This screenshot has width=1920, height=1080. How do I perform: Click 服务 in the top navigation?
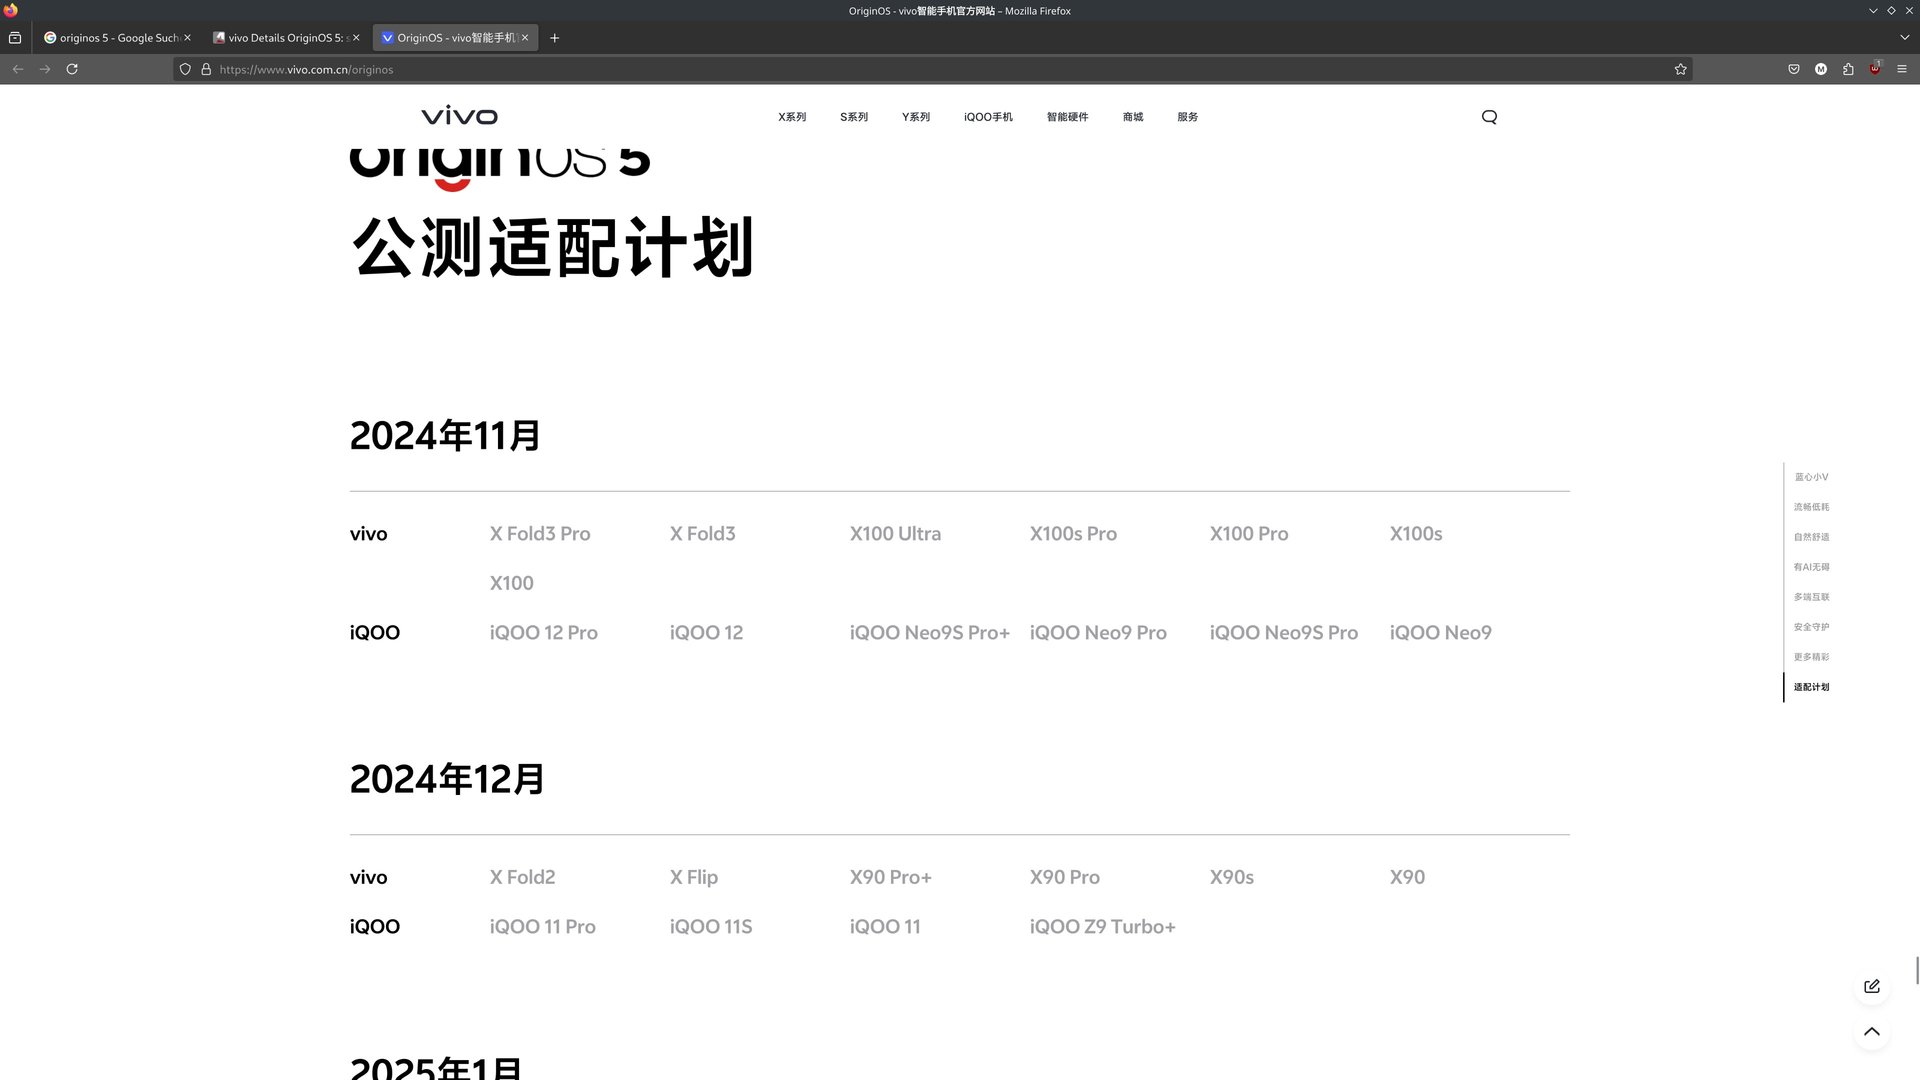[x=1187, y=117]
